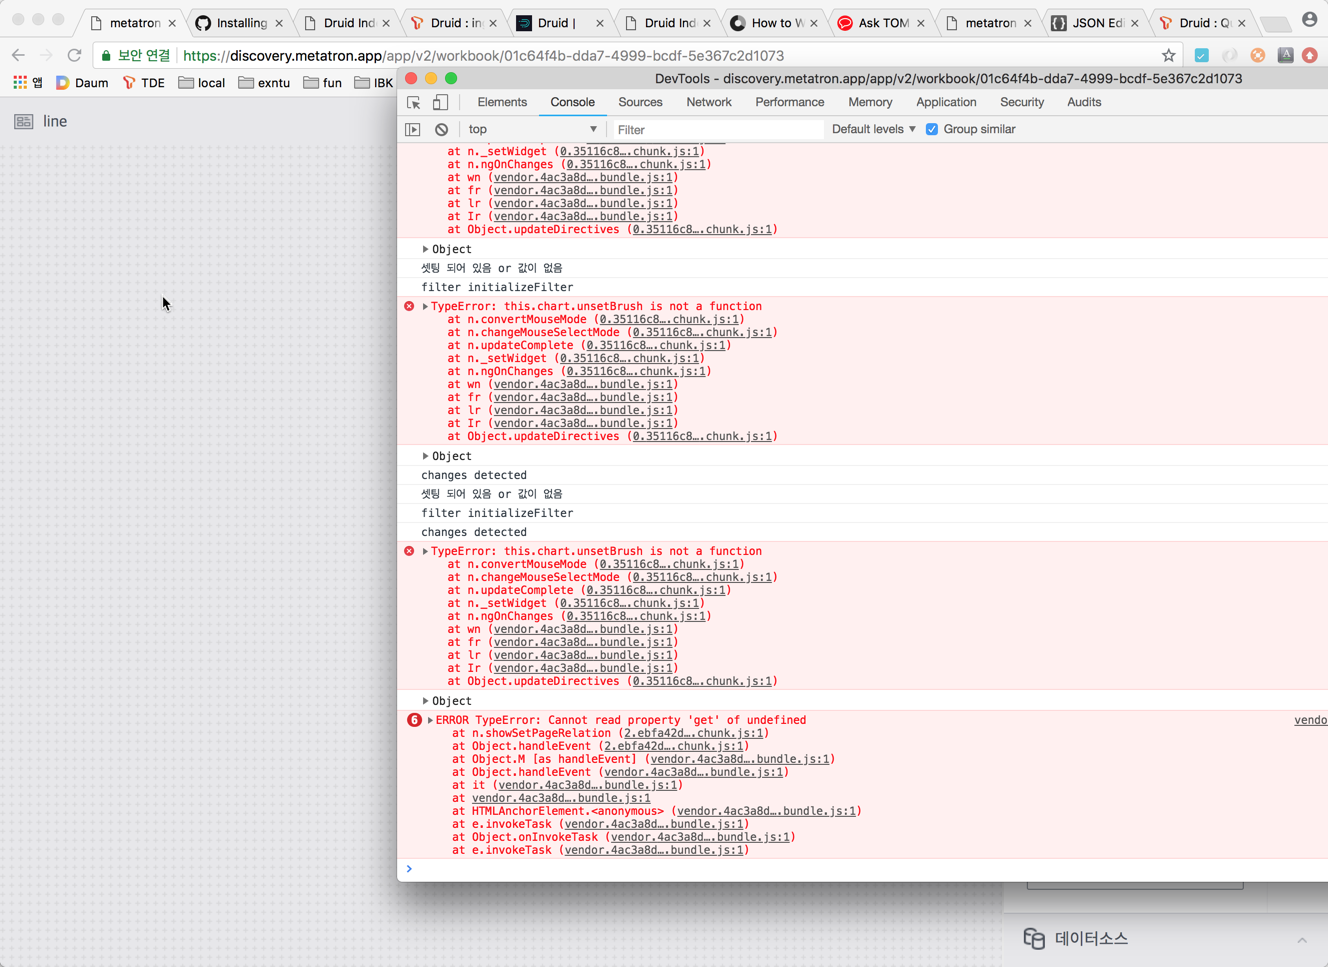The height and width of the screenshot is (967, 1328).
Task: Click the browser back arrow
Action: (x=18, y=55)
